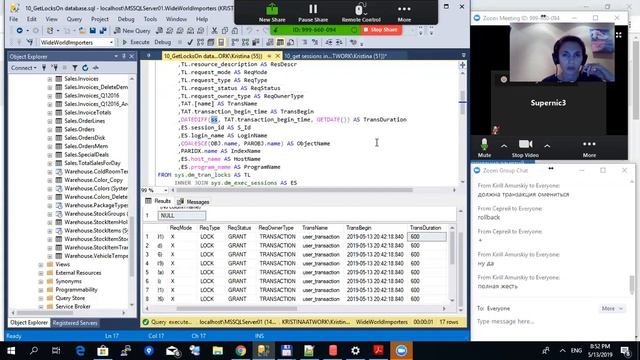Screen dimensions: 640x360
Task: Open the chat More dropdown
Action: tap(612, 309)
